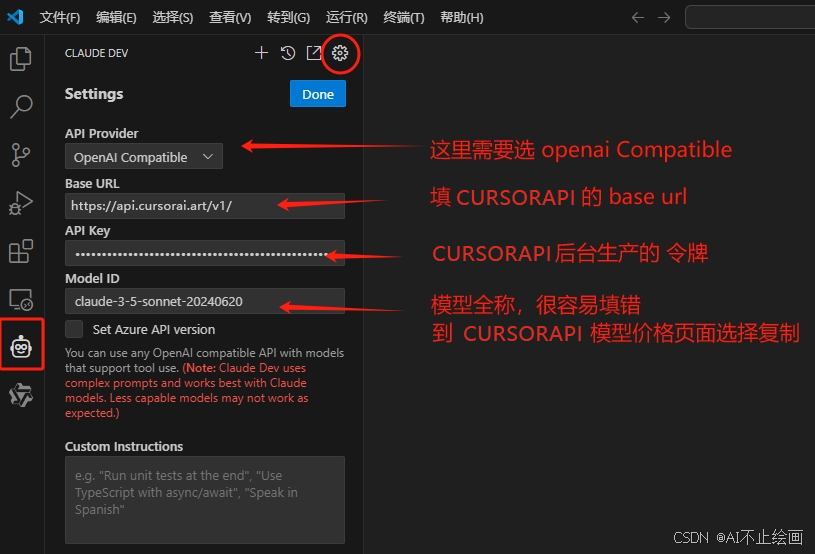The image size is (815, 554).
Task: Open Claude Dev in editor pop-out icon
Action: click(313, 52)
